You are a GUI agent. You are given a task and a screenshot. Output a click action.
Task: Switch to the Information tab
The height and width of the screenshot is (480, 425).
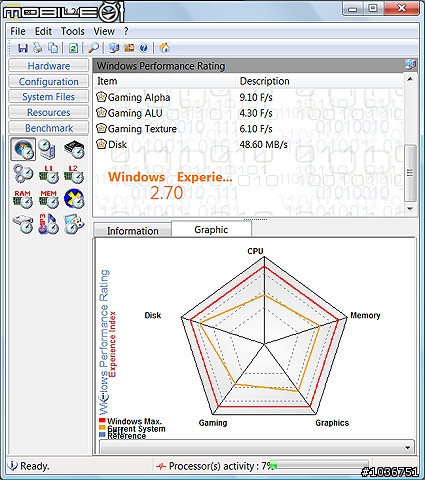click(x=133, y=231)
